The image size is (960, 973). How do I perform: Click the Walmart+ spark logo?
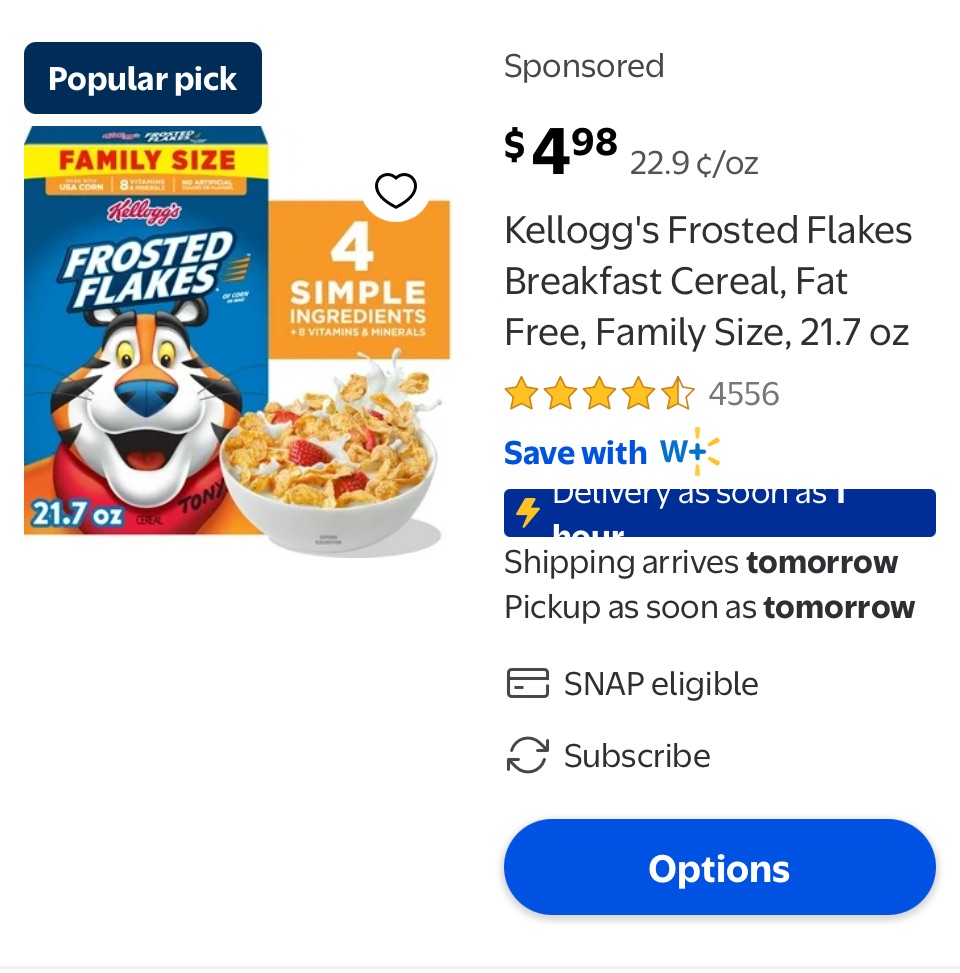tap(691, 452)
